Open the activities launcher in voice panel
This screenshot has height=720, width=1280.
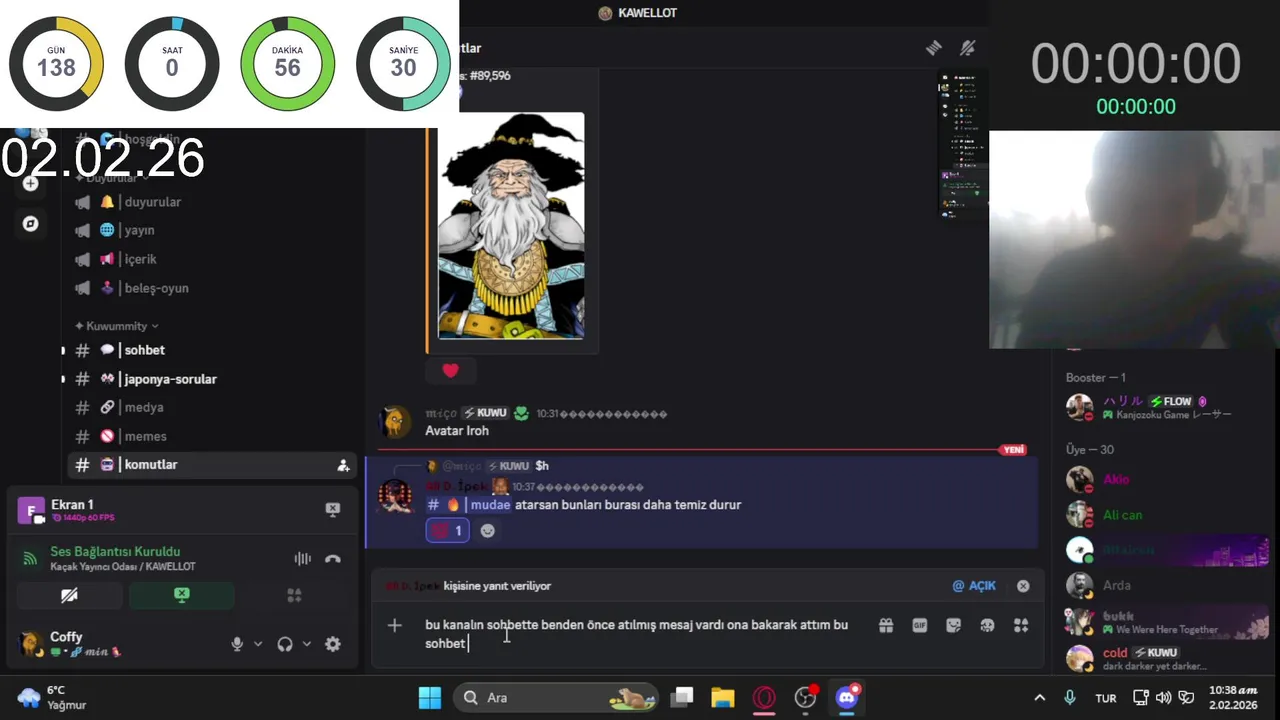(294, 595)
